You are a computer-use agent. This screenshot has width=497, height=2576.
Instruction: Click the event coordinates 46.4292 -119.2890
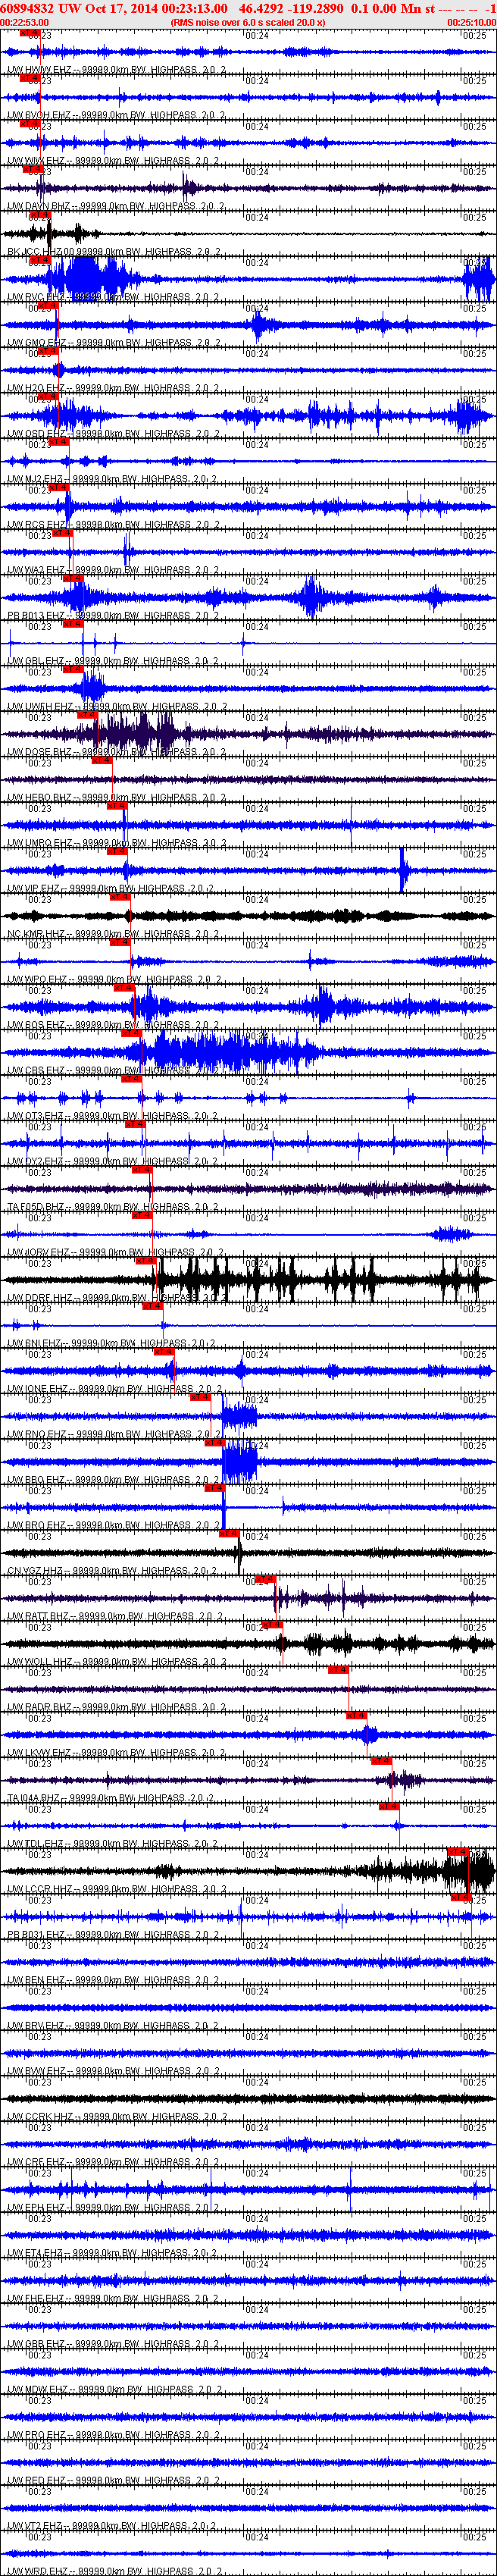coord(291,8)
